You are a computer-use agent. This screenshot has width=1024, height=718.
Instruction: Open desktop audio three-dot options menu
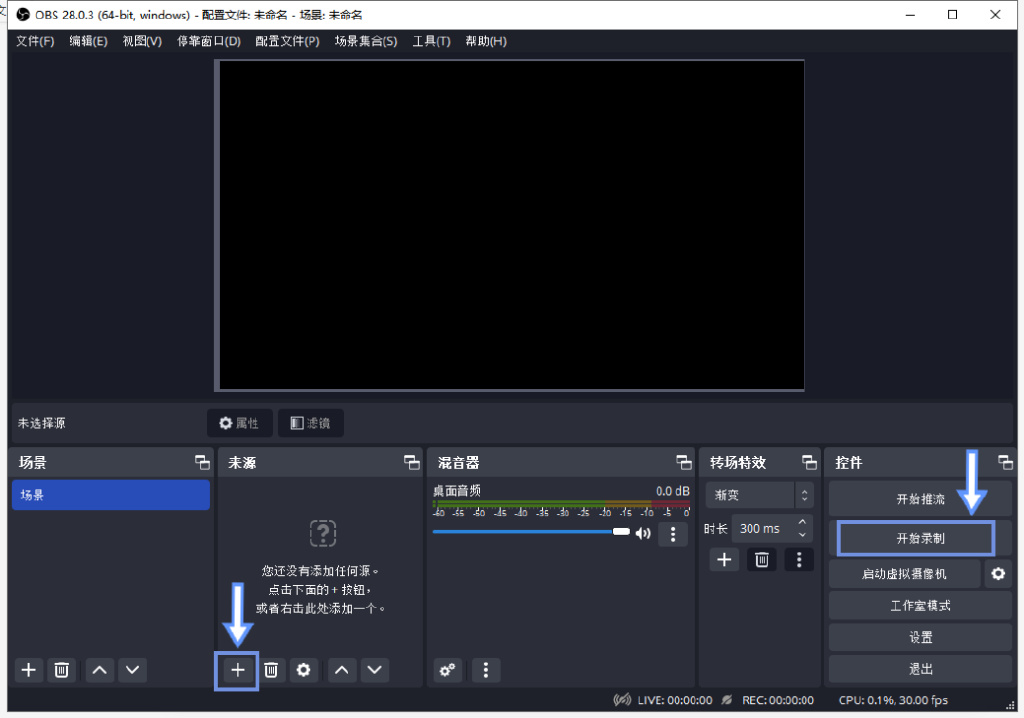pyautogui.click(x=673, y=534)
